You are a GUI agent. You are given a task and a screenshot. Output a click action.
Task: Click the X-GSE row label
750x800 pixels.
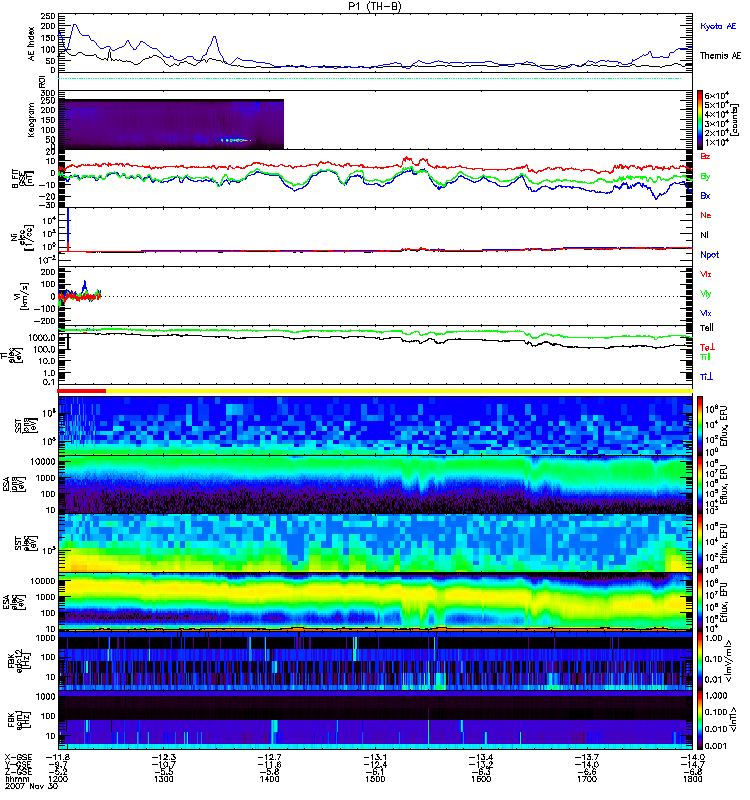(x=18, y=757)
